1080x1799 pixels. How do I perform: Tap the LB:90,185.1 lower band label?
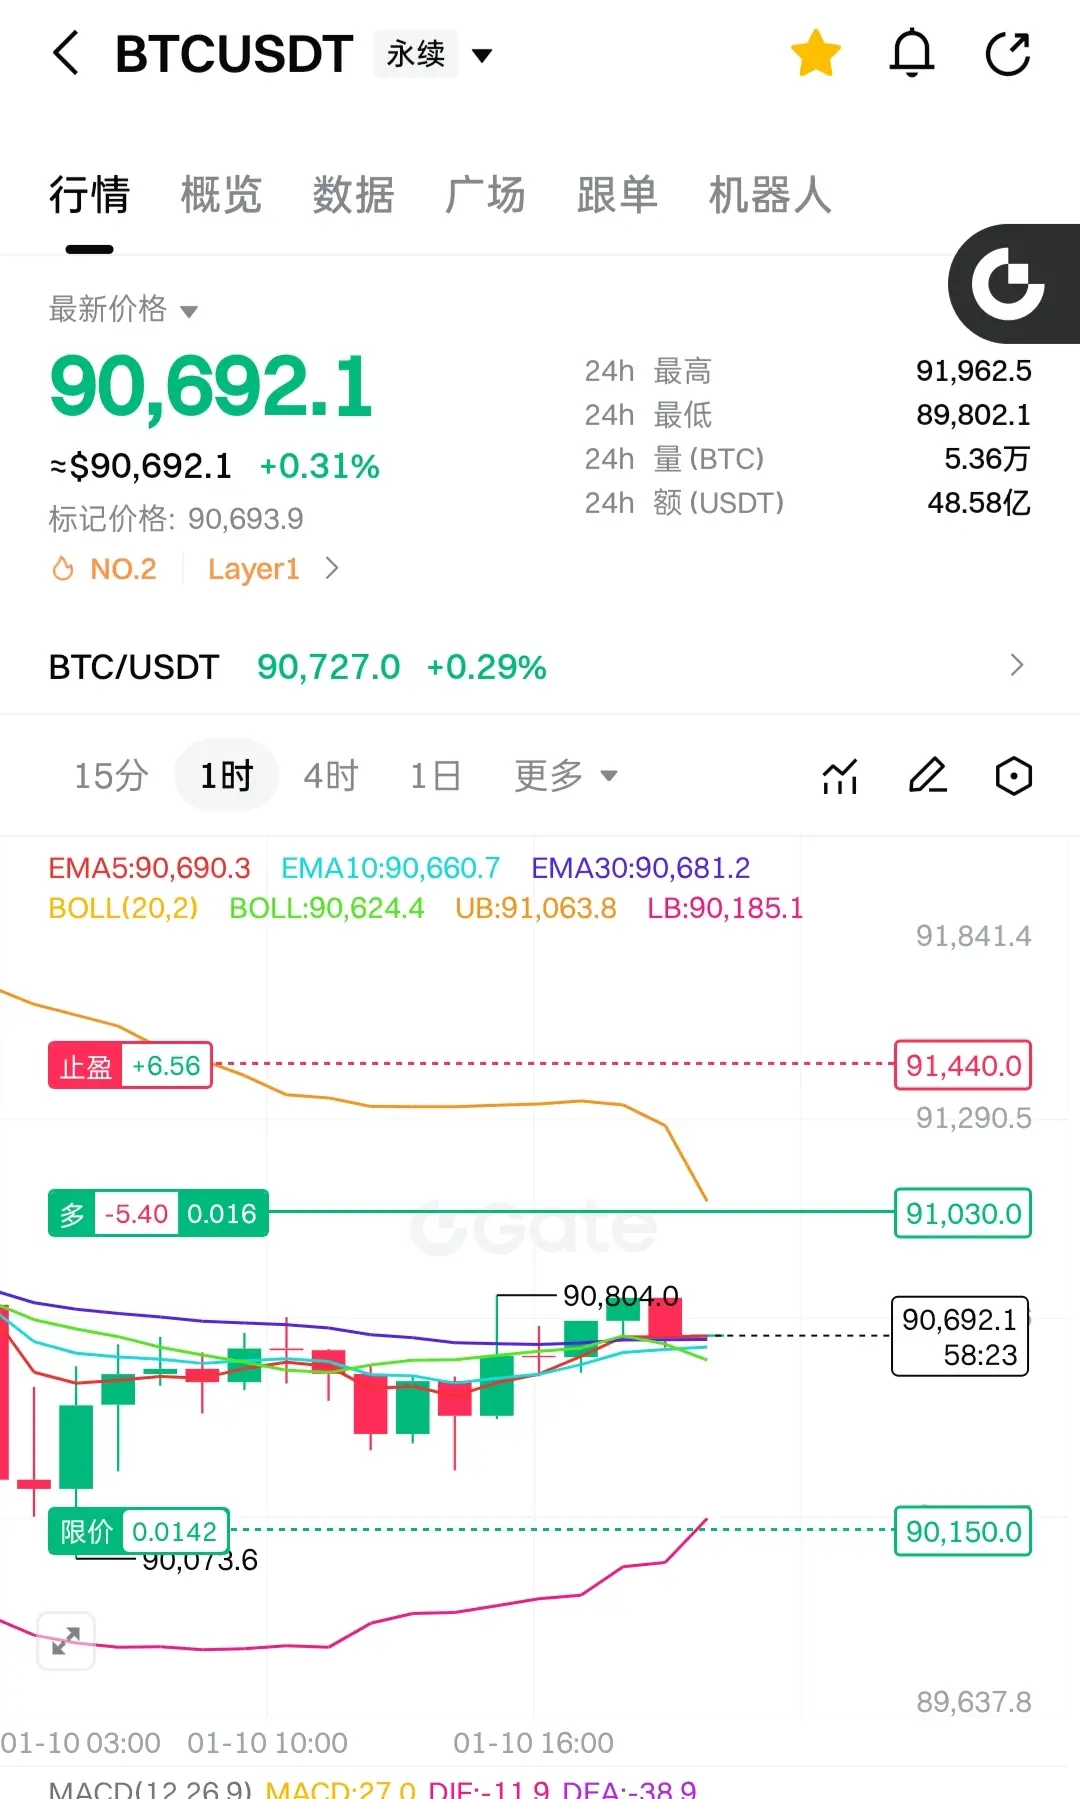click(x=725, y=908)
